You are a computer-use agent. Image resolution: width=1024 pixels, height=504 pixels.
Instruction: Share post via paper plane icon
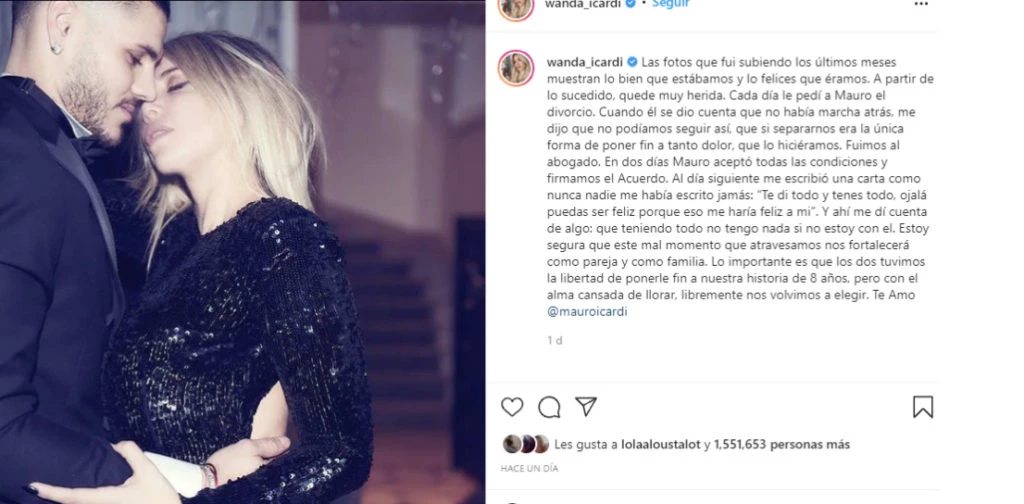(586, 406)
